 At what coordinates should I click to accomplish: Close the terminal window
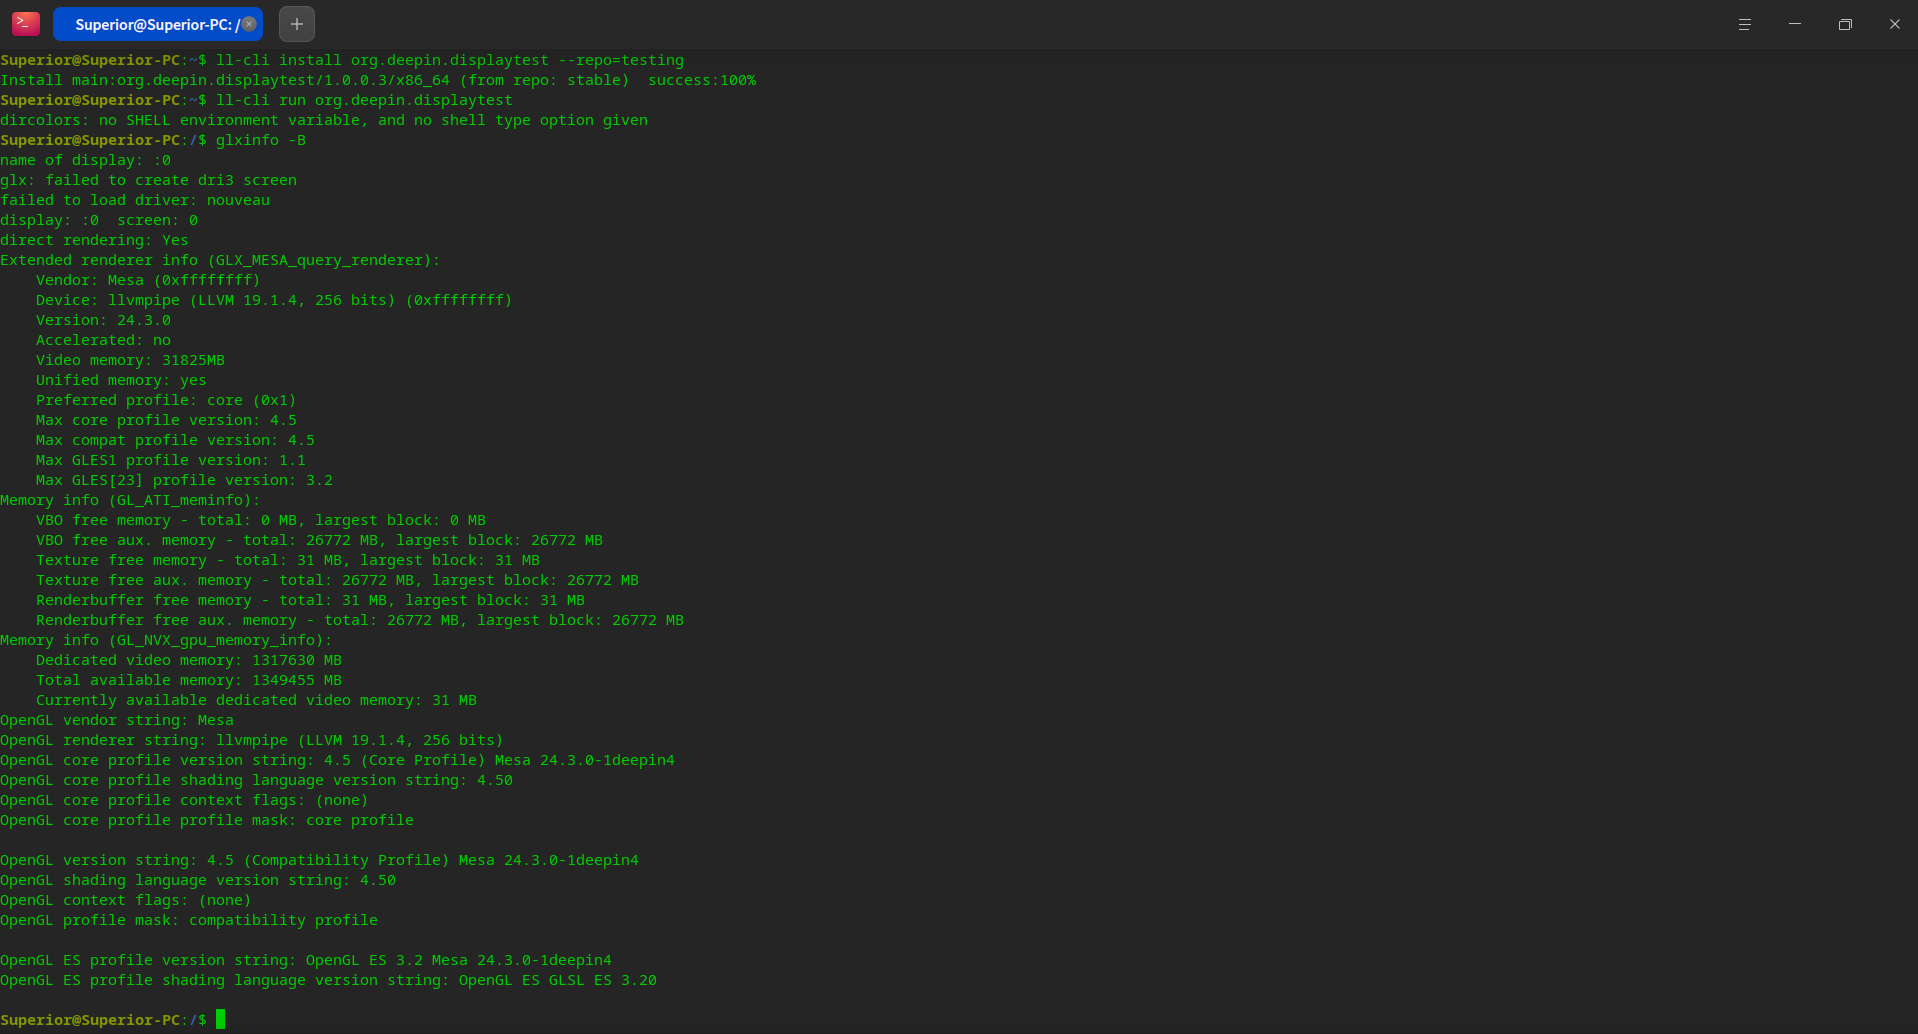pyautogui.click(x=1895, y=24)
